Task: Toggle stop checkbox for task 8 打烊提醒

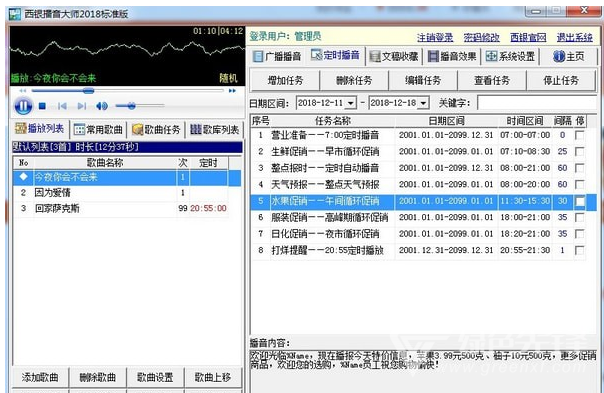Action: coord(579,250)
